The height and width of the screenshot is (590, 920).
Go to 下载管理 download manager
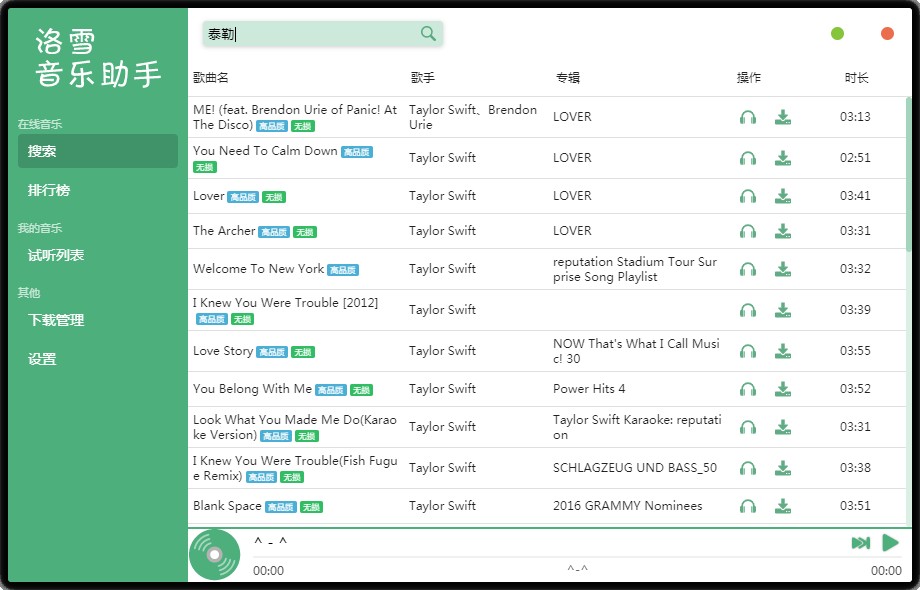56,320
